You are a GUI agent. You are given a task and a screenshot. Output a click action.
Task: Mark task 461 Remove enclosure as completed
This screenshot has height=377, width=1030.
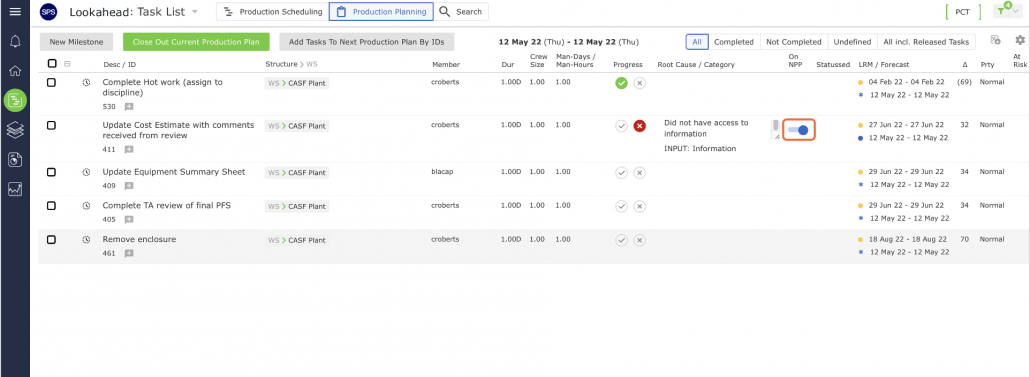621,240
